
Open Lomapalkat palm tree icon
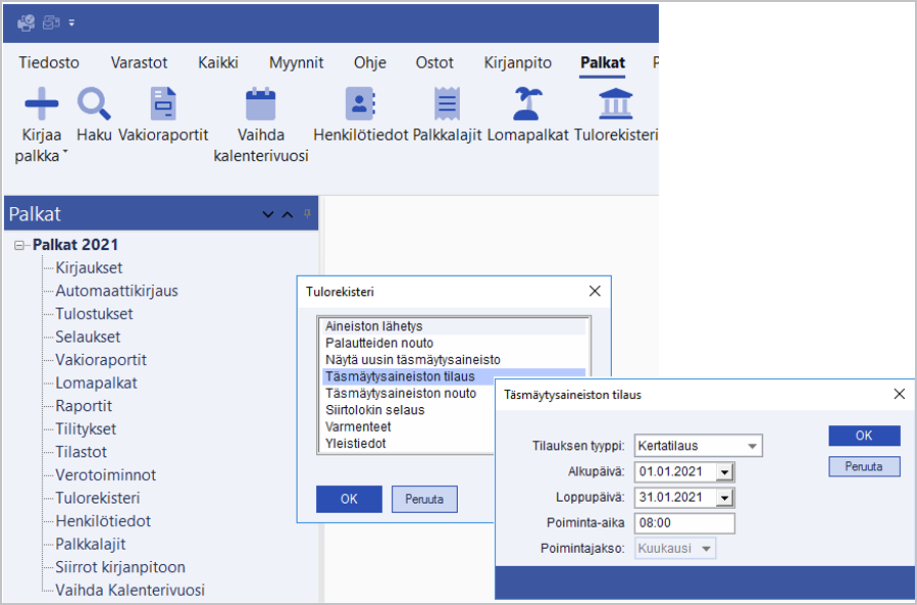click(527, 103)
